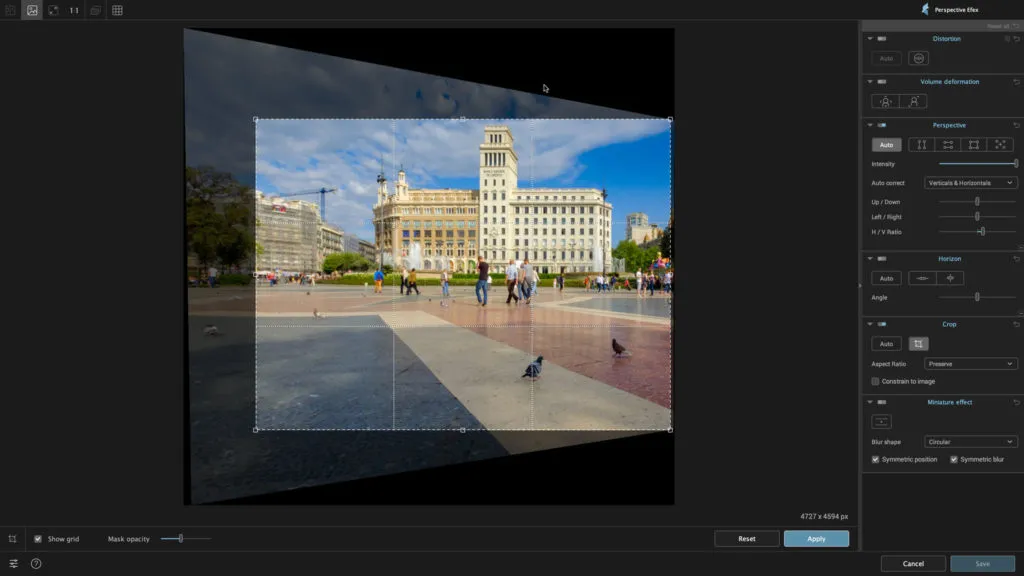This screenshot has height=576, width=1024.
Task: Uncheck the Show grid checkbox
Action: [38, 539]
